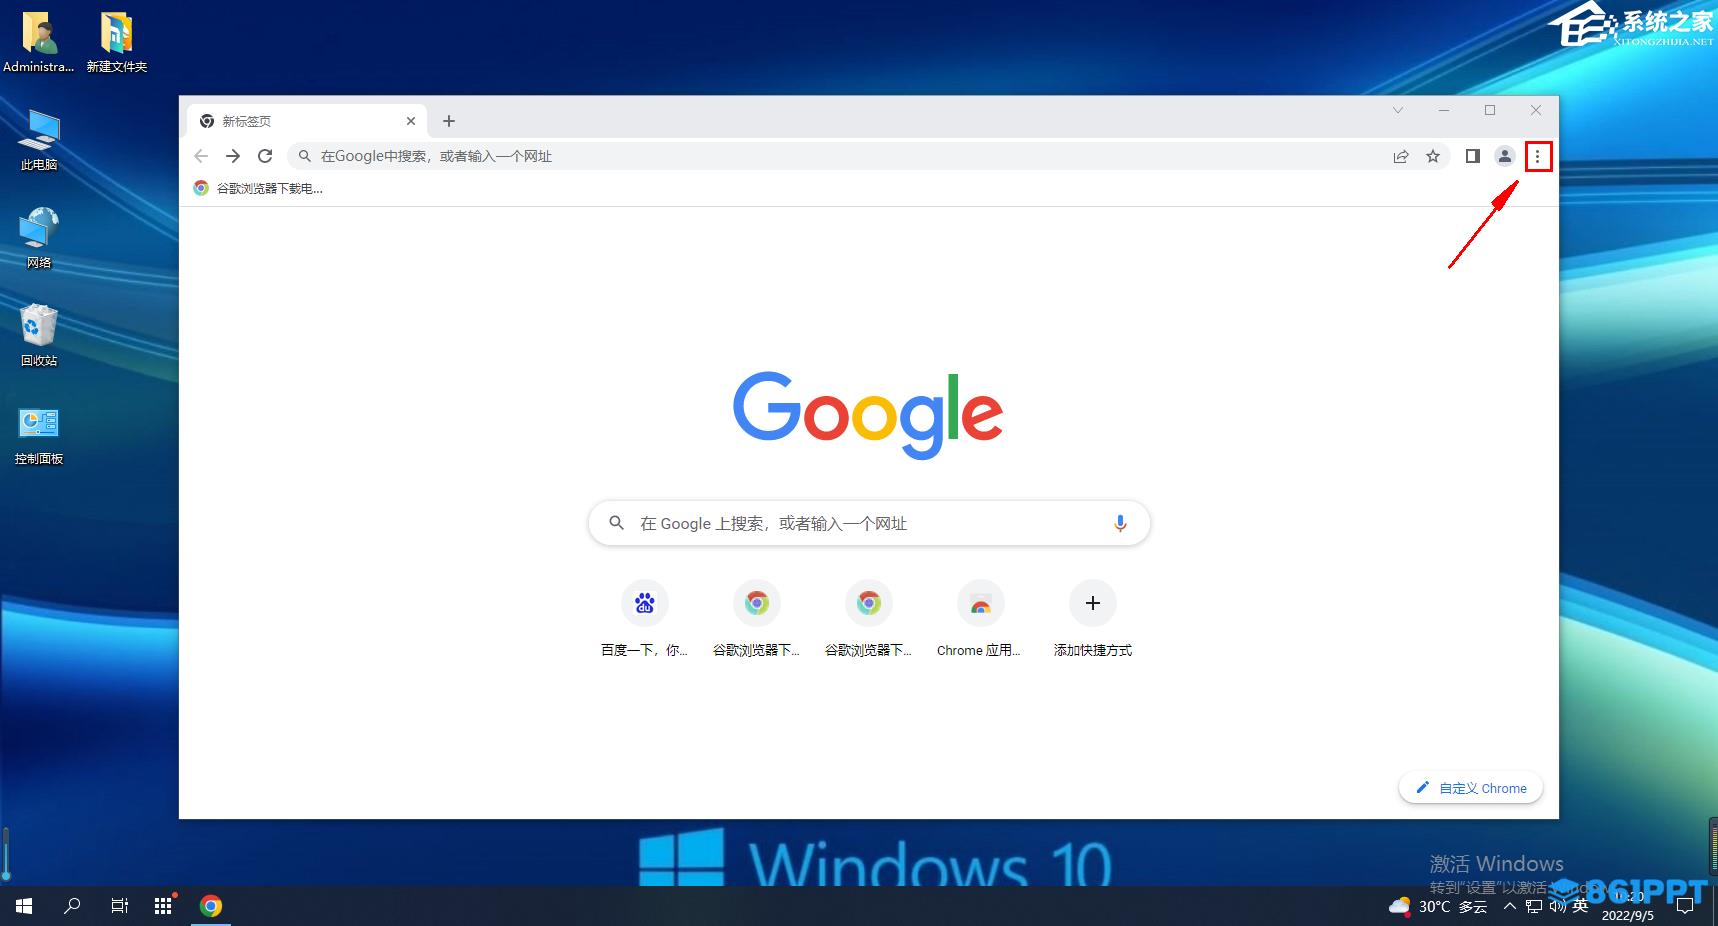The image size is (1718, 926).
Task: Open the Windows Start menu
Action: 24,906
